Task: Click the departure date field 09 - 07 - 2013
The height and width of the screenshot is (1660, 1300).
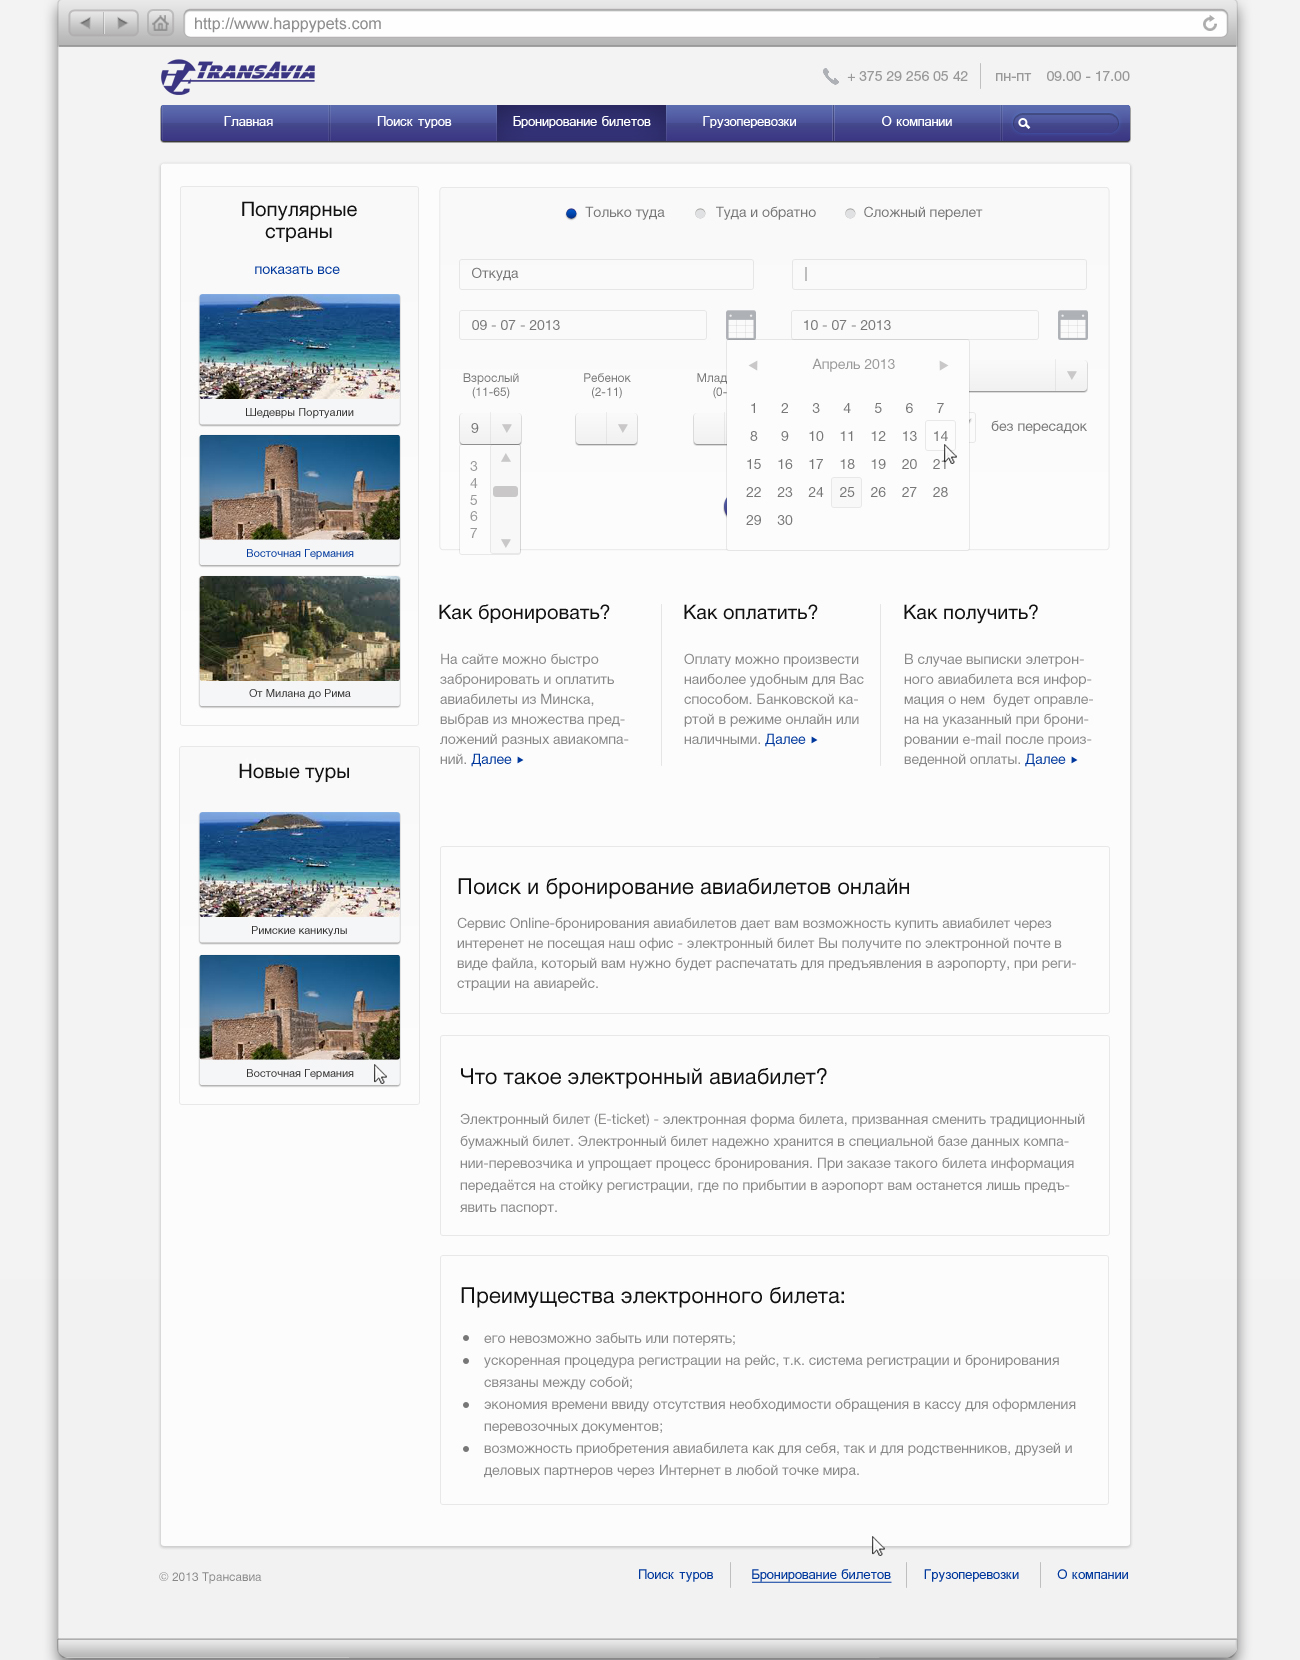Action: click(x=583, y=325)
